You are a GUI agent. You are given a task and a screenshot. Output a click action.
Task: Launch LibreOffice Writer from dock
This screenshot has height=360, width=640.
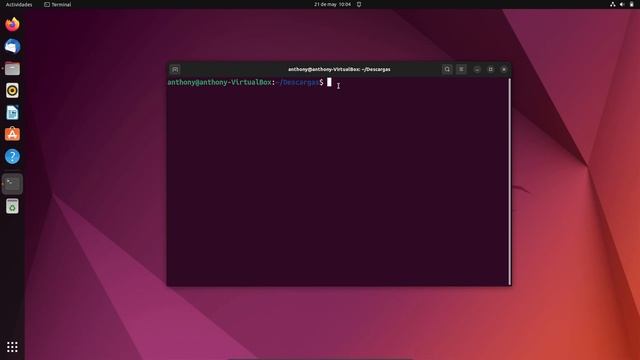12,113
